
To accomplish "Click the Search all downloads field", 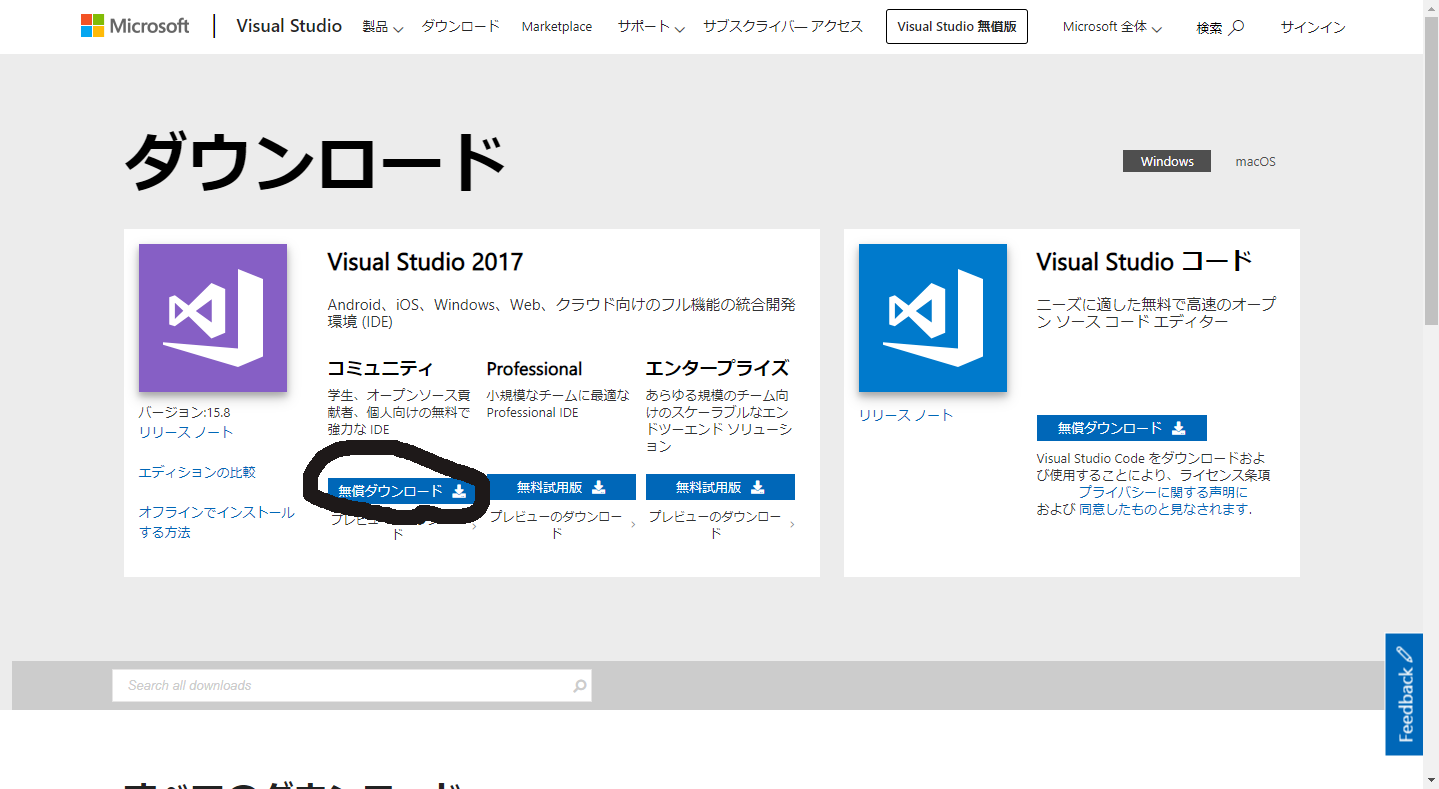I will (352, 685).
